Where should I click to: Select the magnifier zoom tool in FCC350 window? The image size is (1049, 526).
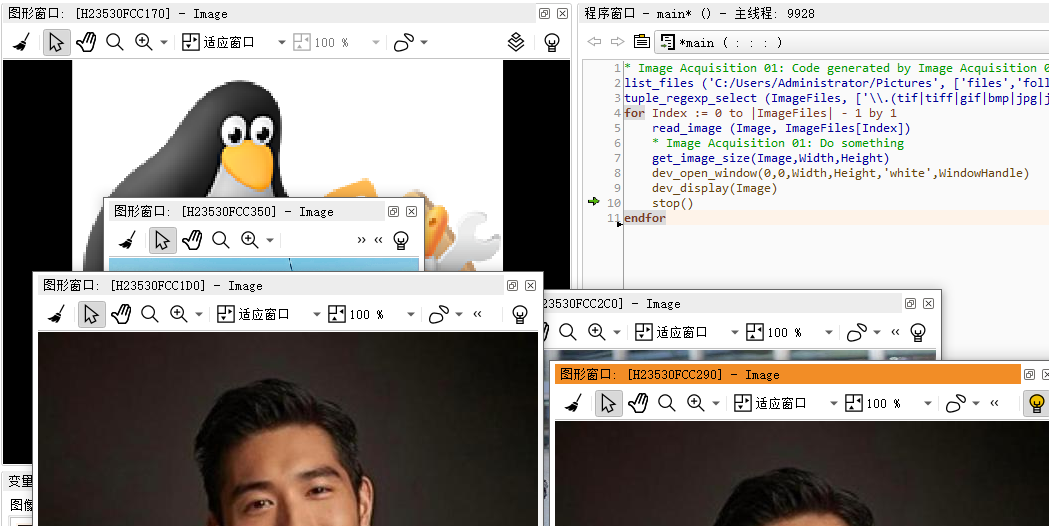[221, 240]
